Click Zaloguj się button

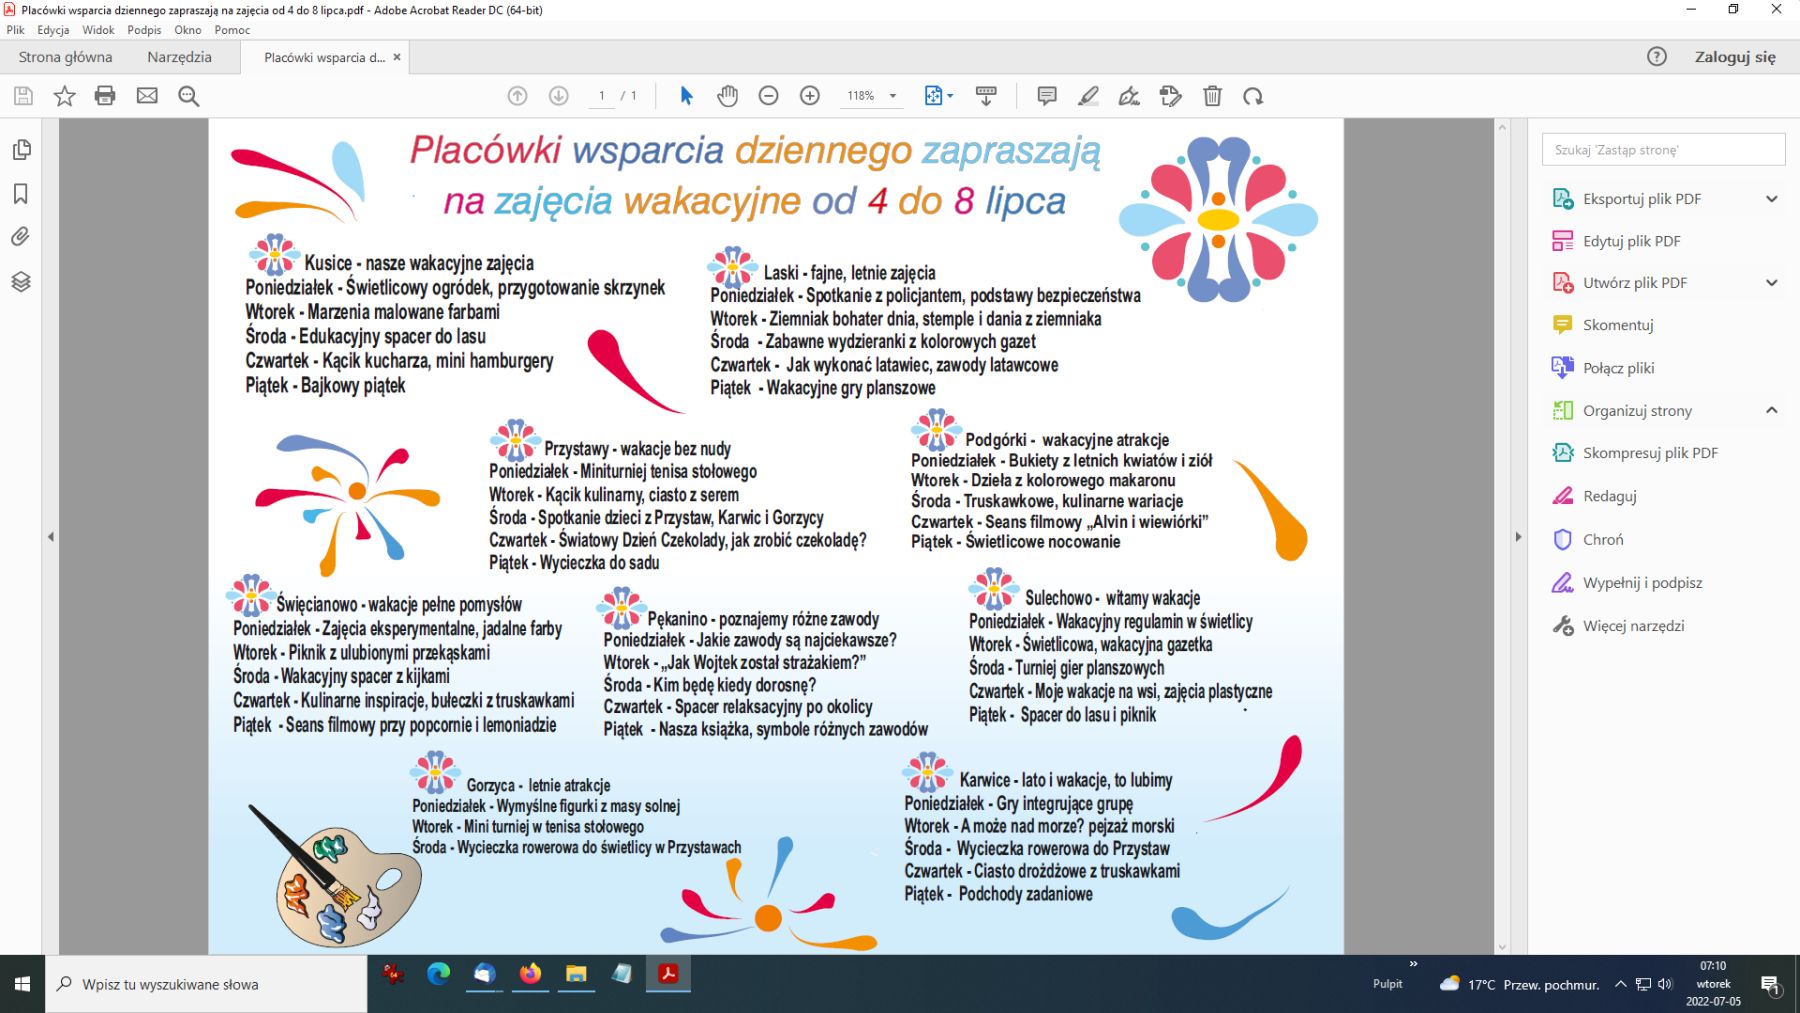pos(1735,57)
